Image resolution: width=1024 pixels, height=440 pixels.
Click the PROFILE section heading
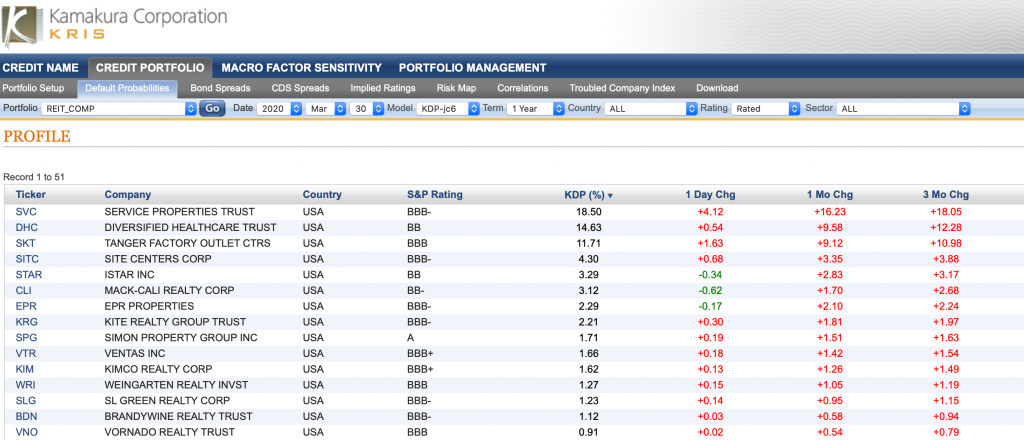pos(37,136)
